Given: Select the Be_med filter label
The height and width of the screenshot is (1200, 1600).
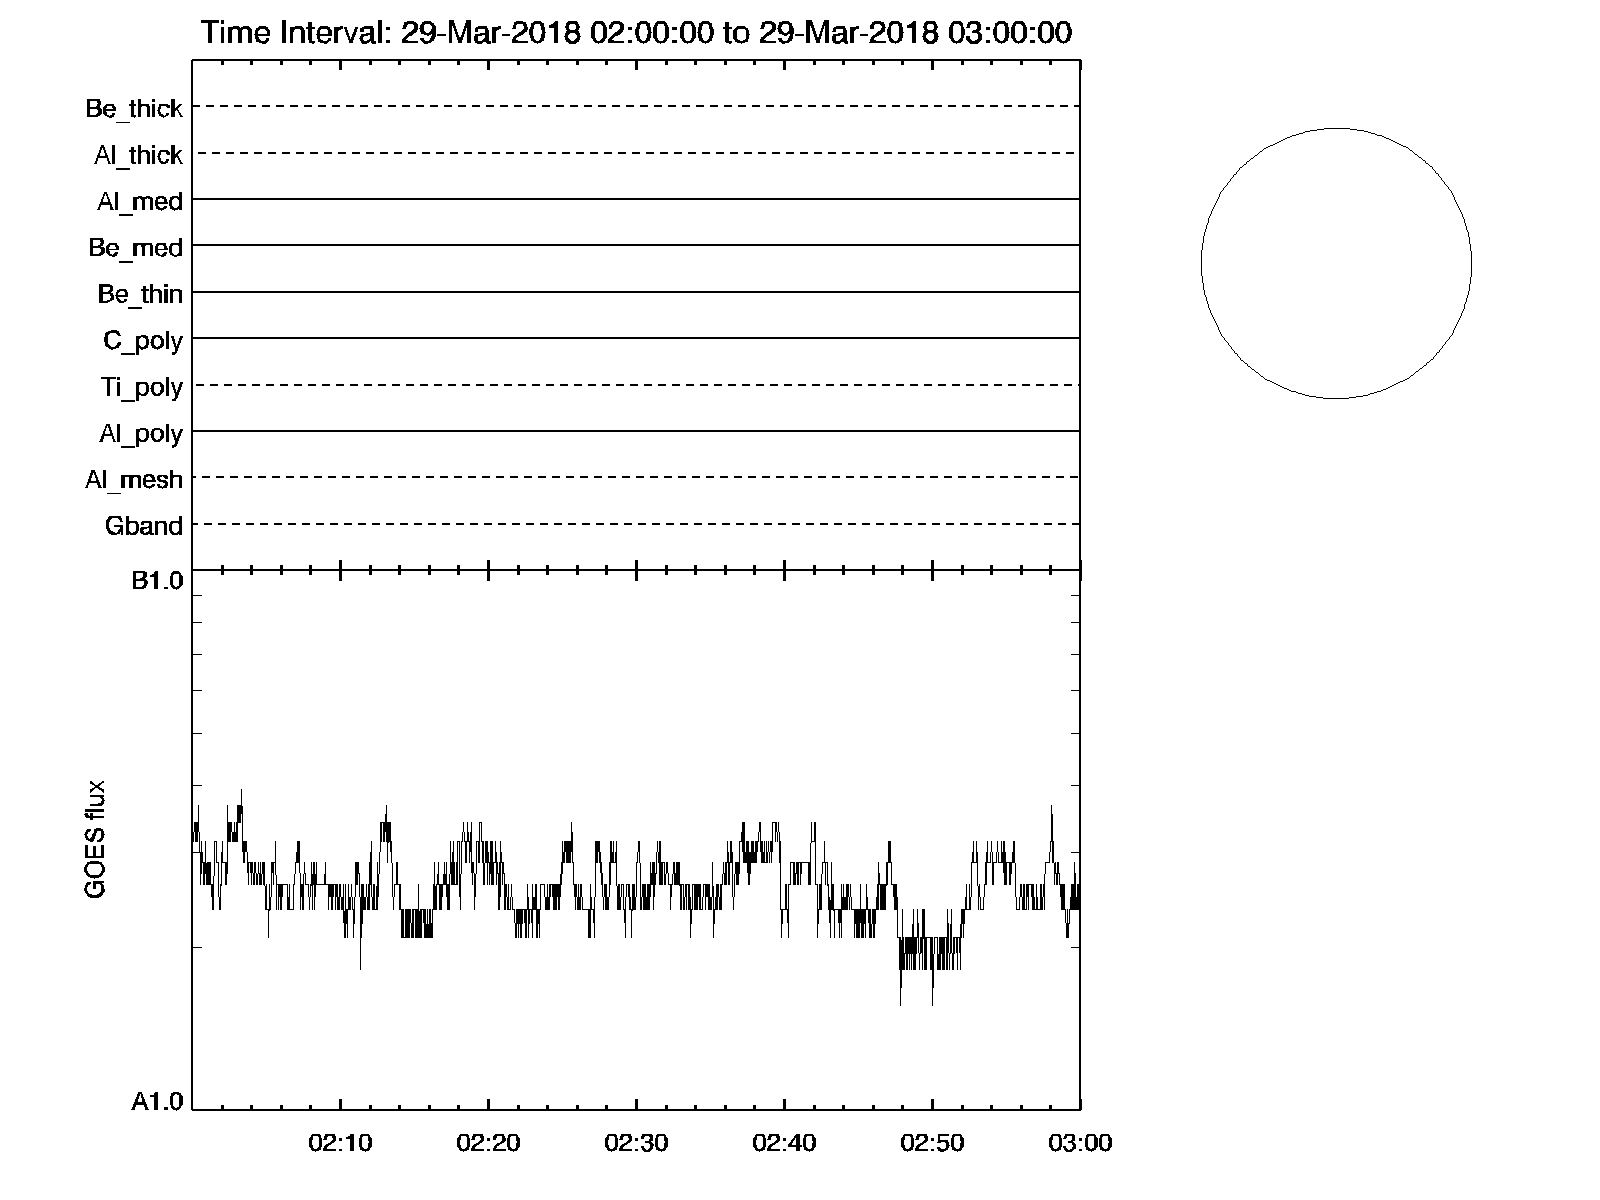Looking at the screenshot, I should click(x=136, y=248).
